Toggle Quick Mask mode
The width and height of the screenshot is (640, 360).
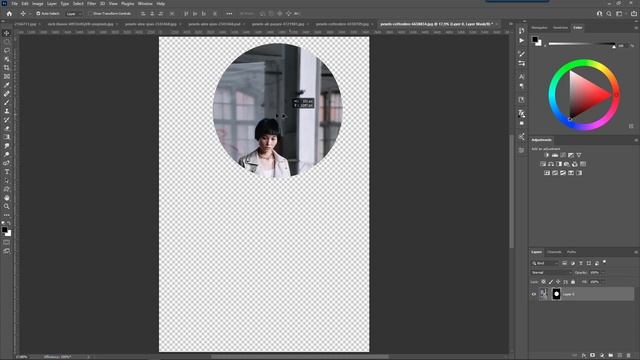[x=7, y=242]
